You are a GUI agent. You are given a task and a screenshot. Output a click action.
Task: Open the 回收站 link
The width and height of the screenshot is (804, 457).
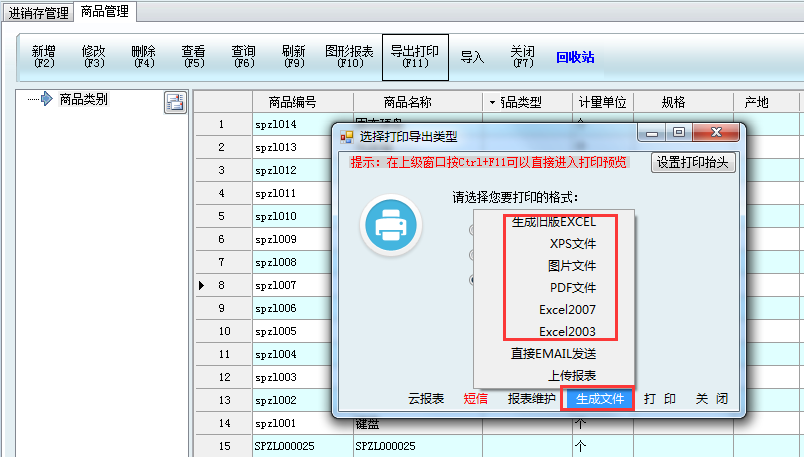pos(575,57)
